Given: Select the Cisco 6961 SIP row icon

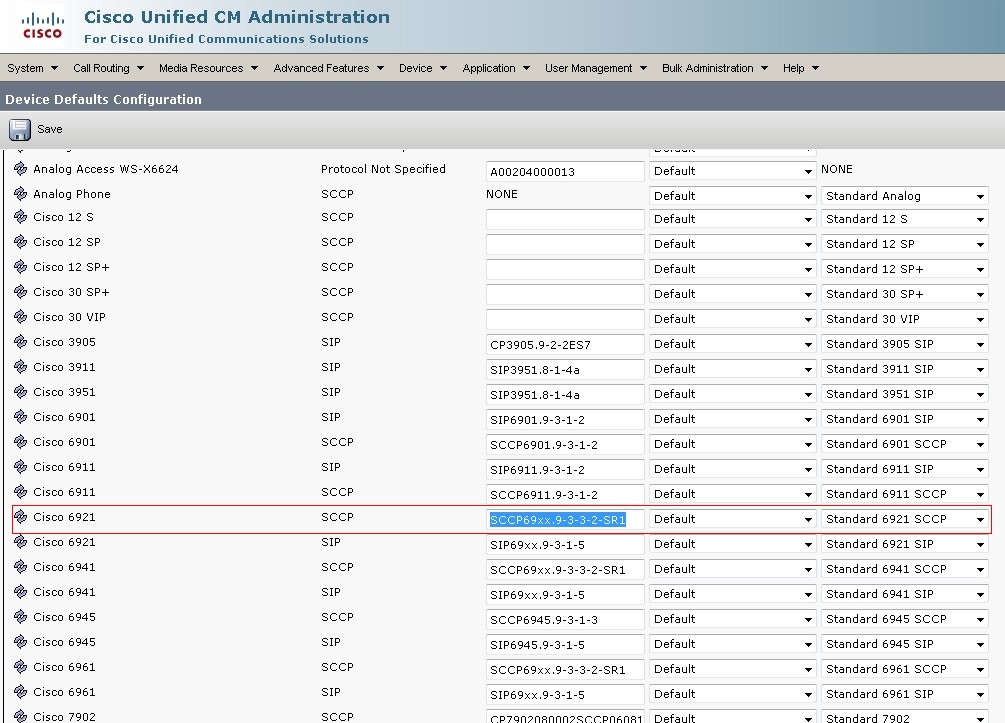Looking at the screenshot, I should (21, 692).
